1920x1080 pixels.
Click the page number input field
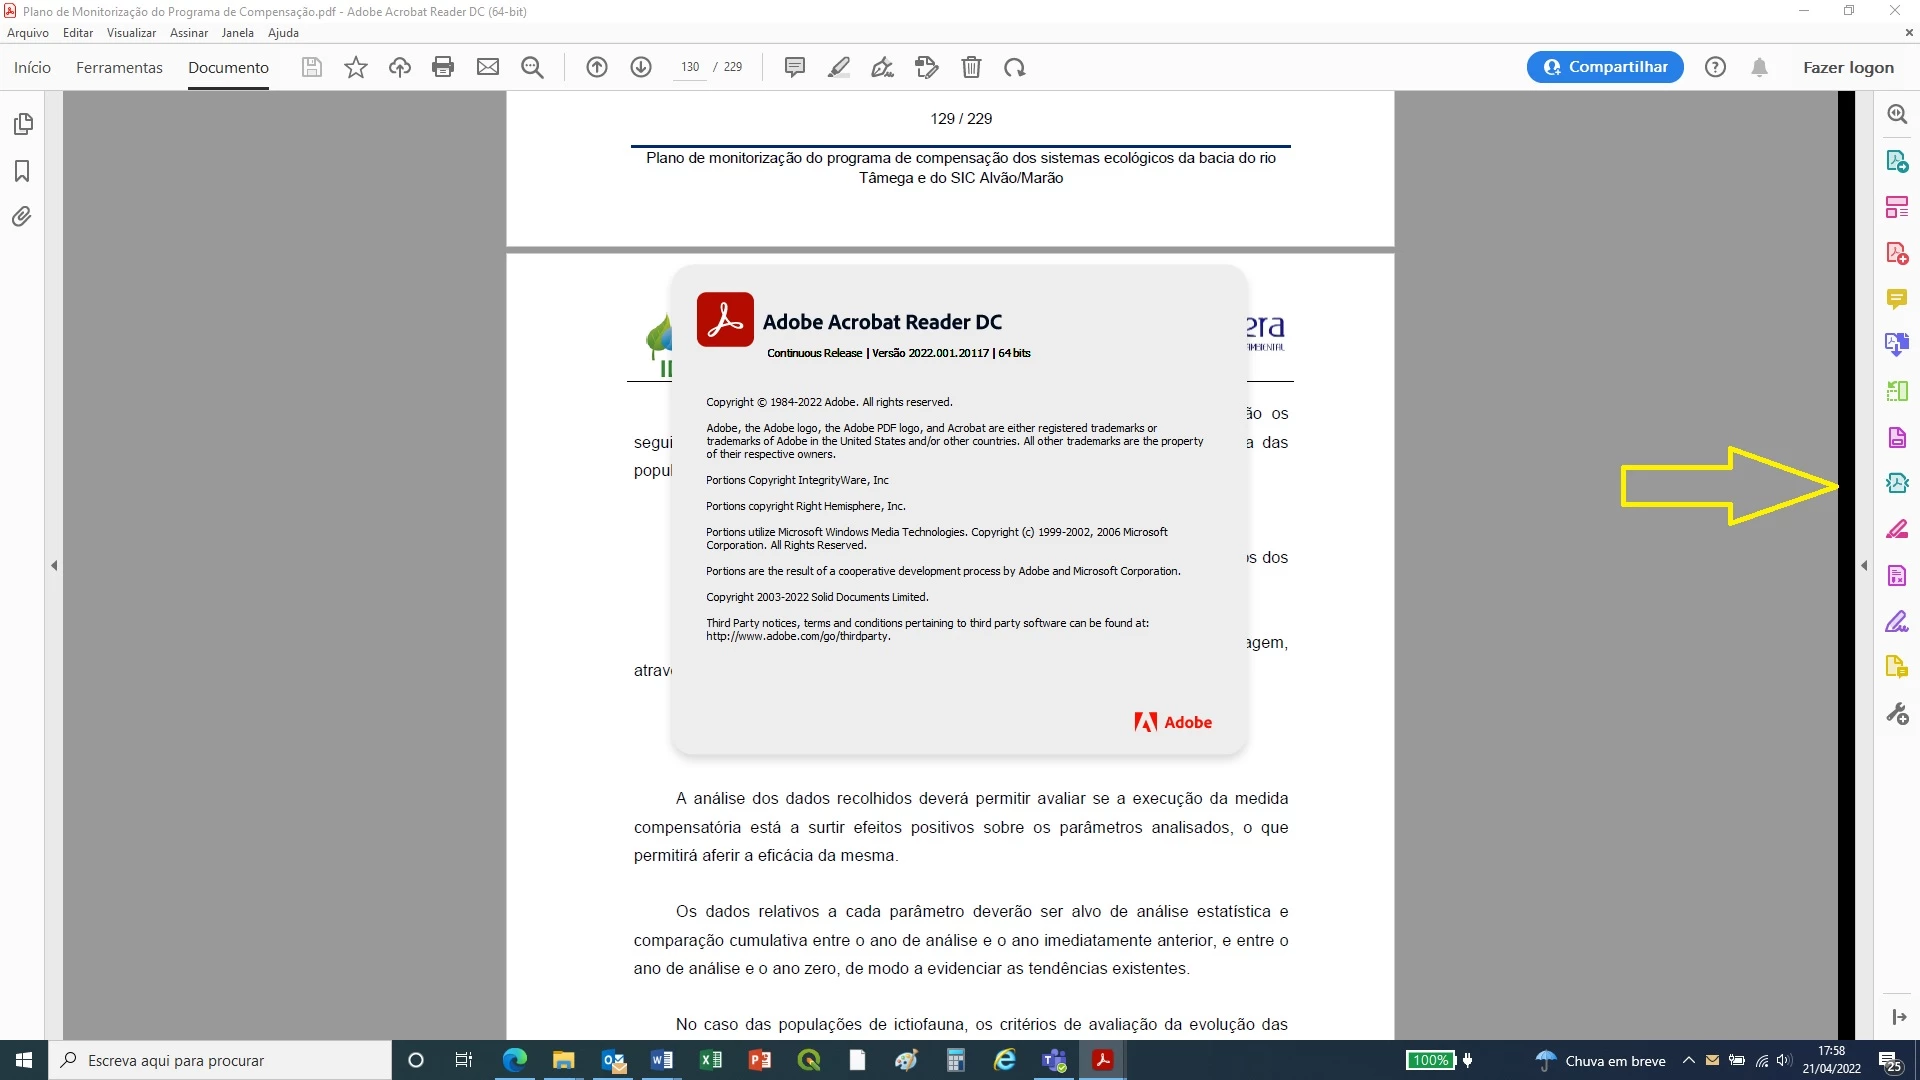(x=690, y=67)
